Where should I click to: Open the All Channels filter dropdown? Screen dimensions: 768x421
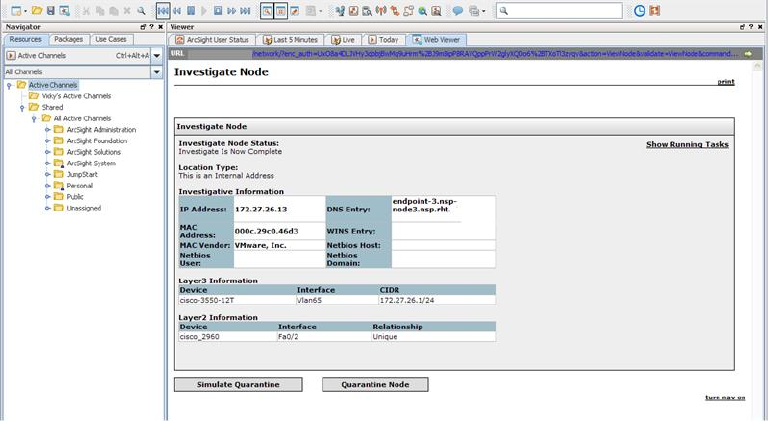156,72
